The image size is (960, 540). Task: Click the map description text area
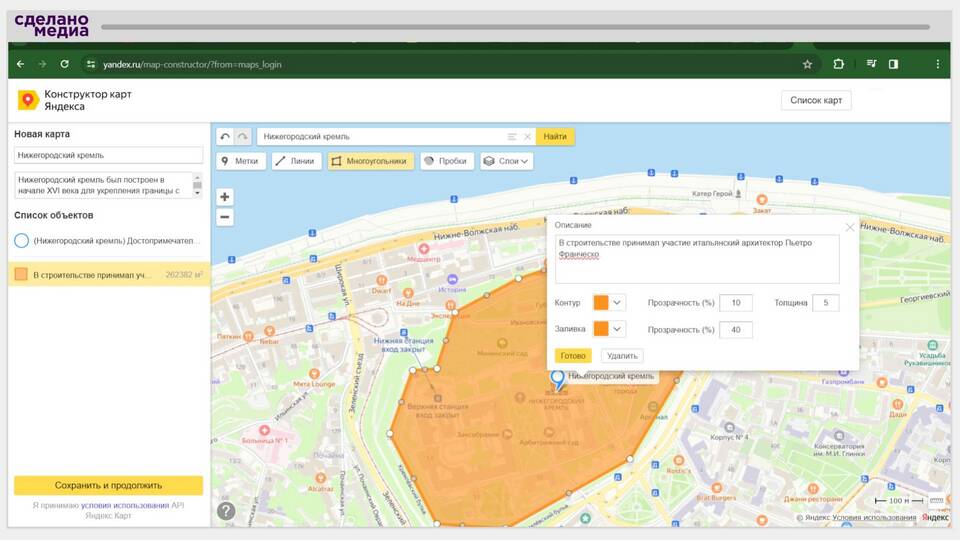(103, 185)
